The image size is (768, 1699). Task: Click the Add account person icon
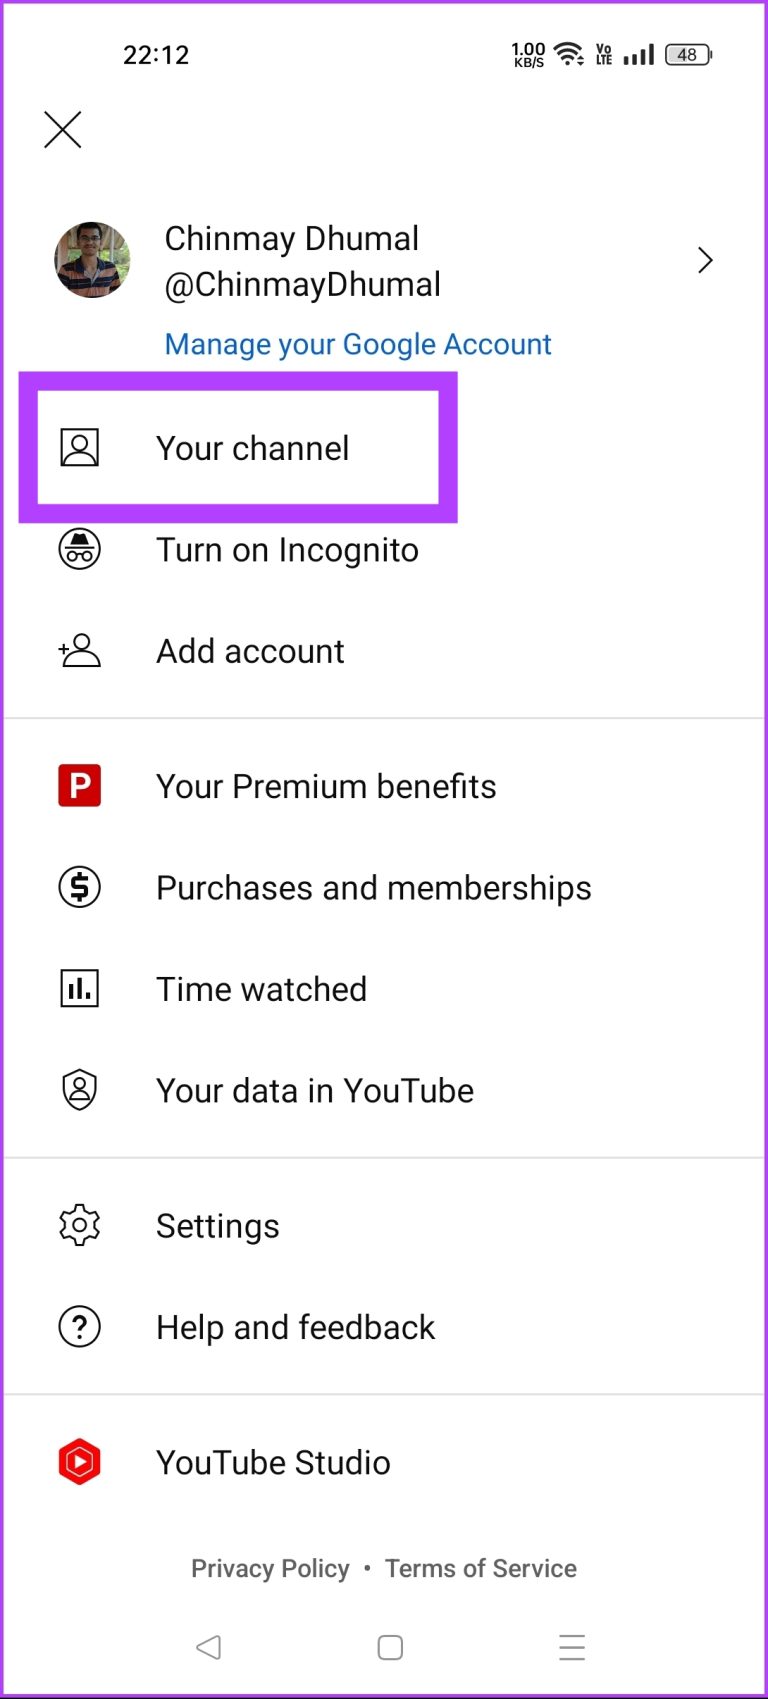coord(79,650)
